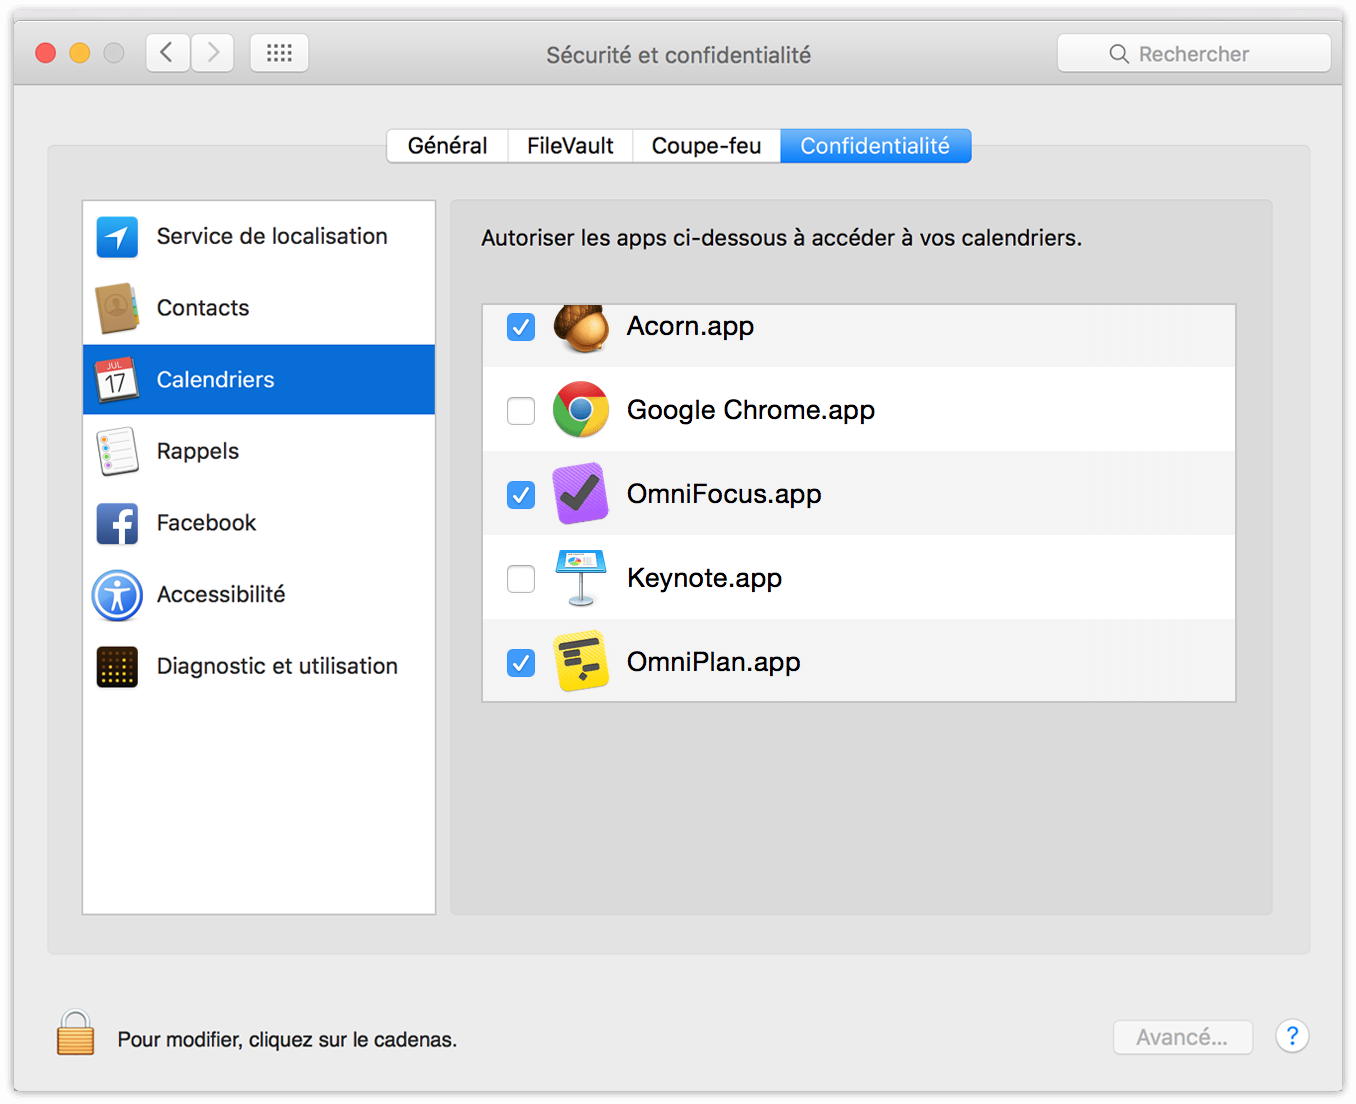Select Diagnostic et utilisation label

click(277, 666)
